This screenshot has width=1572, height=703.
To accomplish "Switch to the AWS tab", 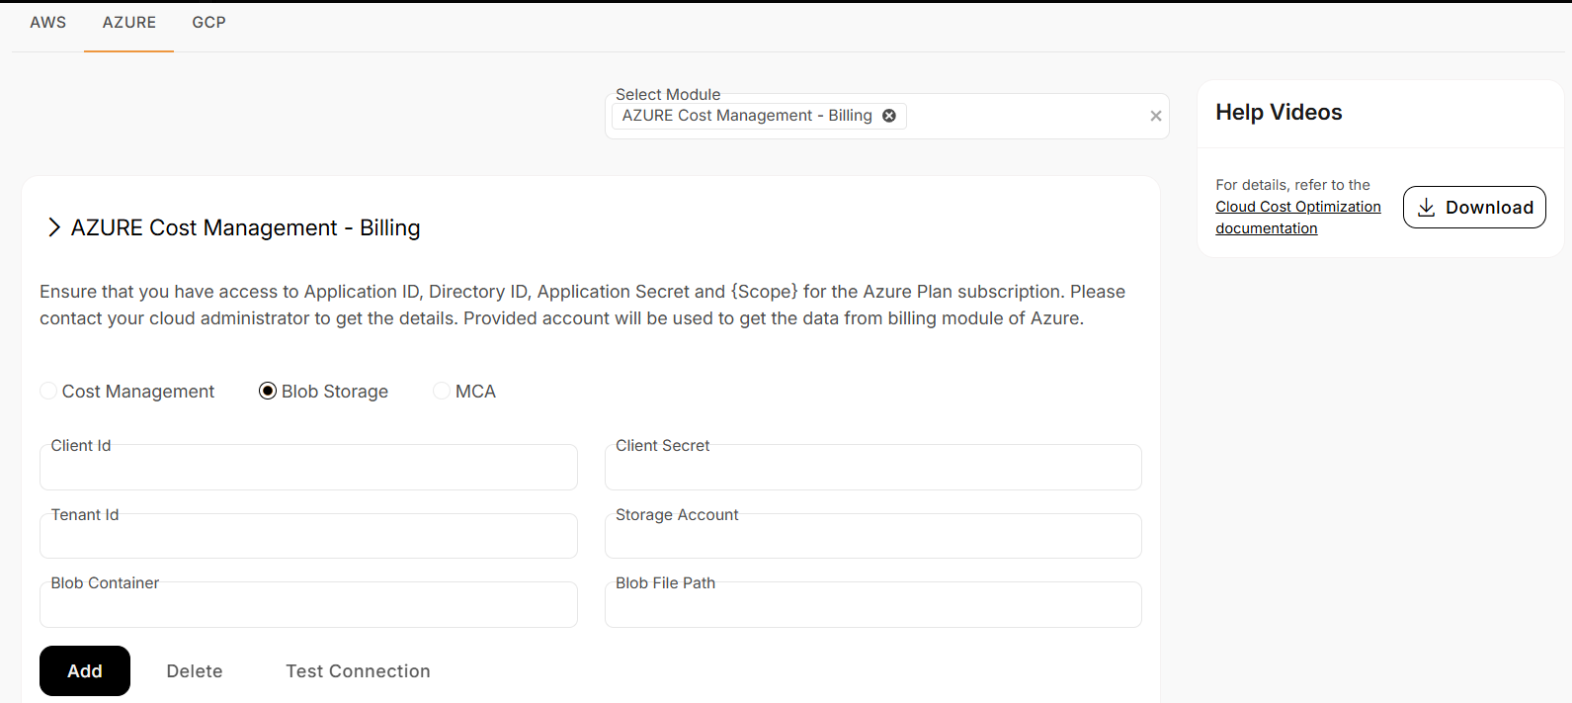I will [x=48, y=22].
